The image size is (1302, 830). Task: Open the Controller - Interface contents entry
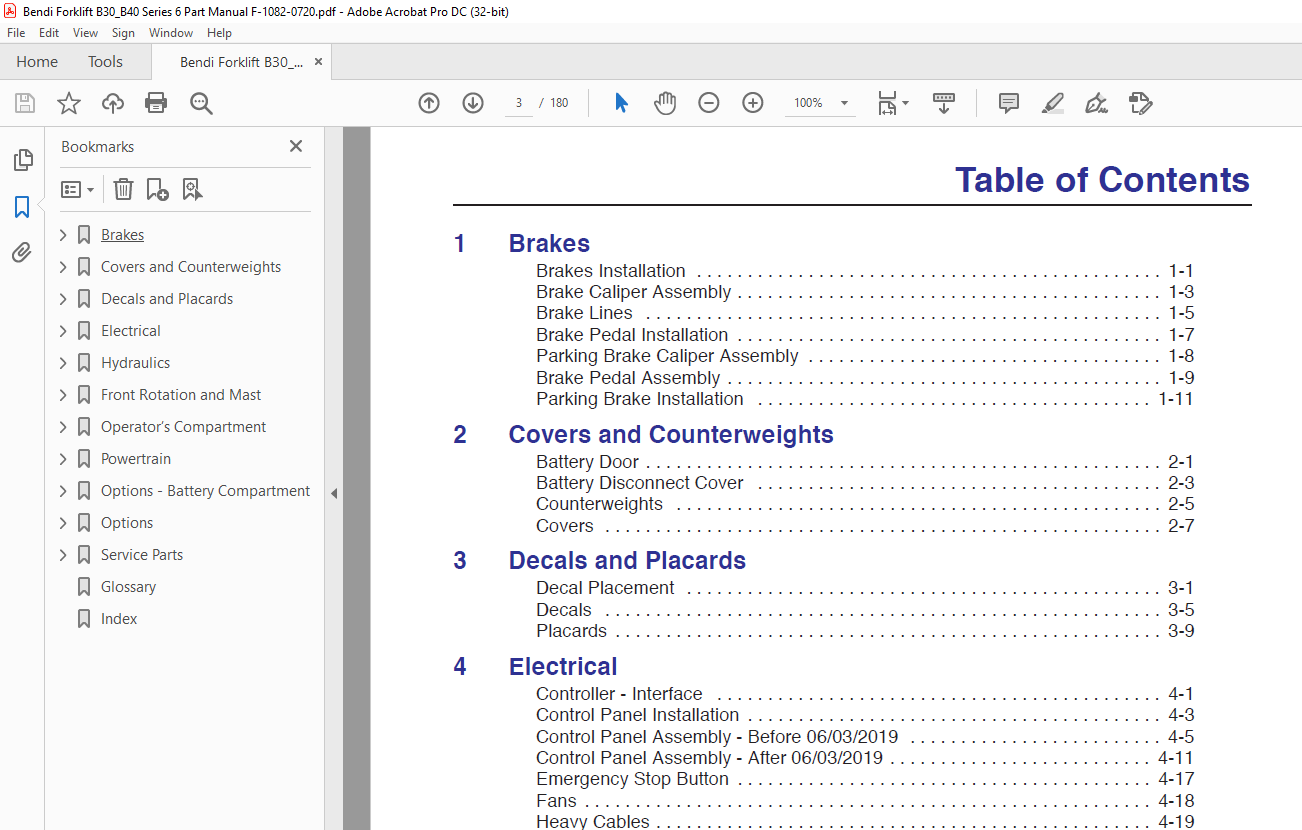[x=865, y=694]
